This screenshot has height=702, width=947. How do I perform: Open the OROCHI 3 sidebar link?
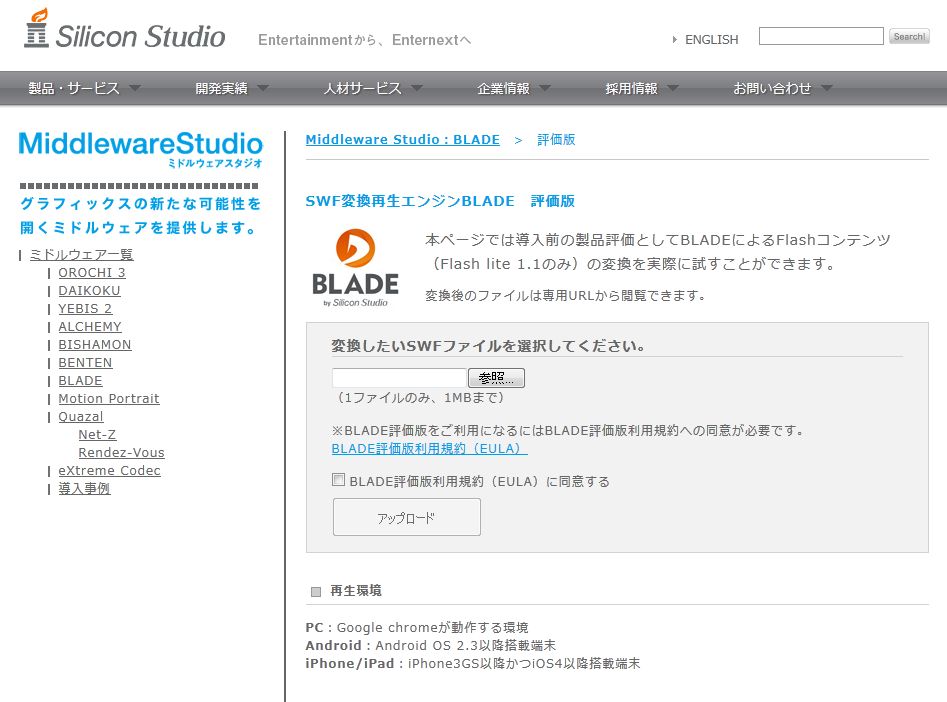point(92,272)
